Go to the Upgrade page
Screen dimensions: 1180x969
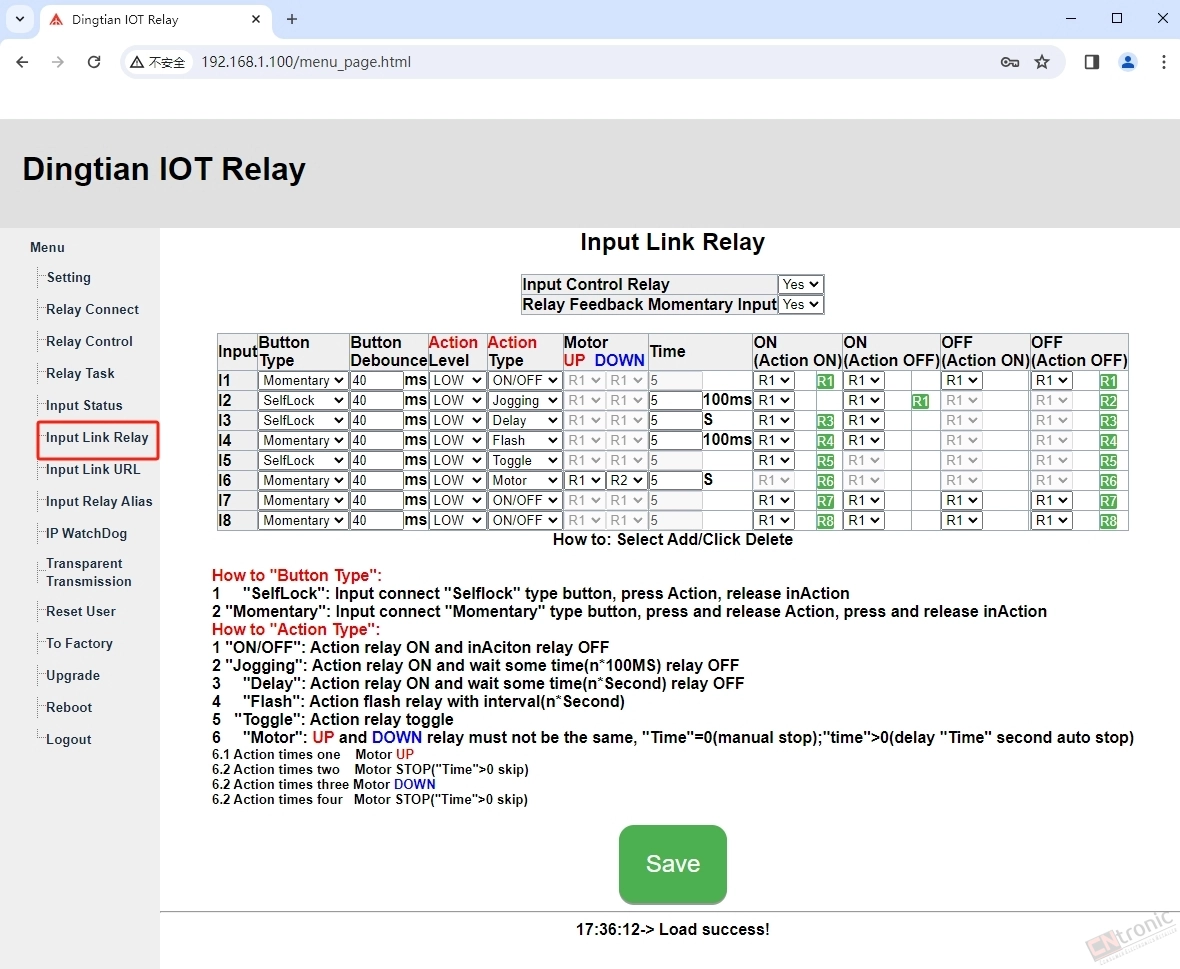(73, 676)
